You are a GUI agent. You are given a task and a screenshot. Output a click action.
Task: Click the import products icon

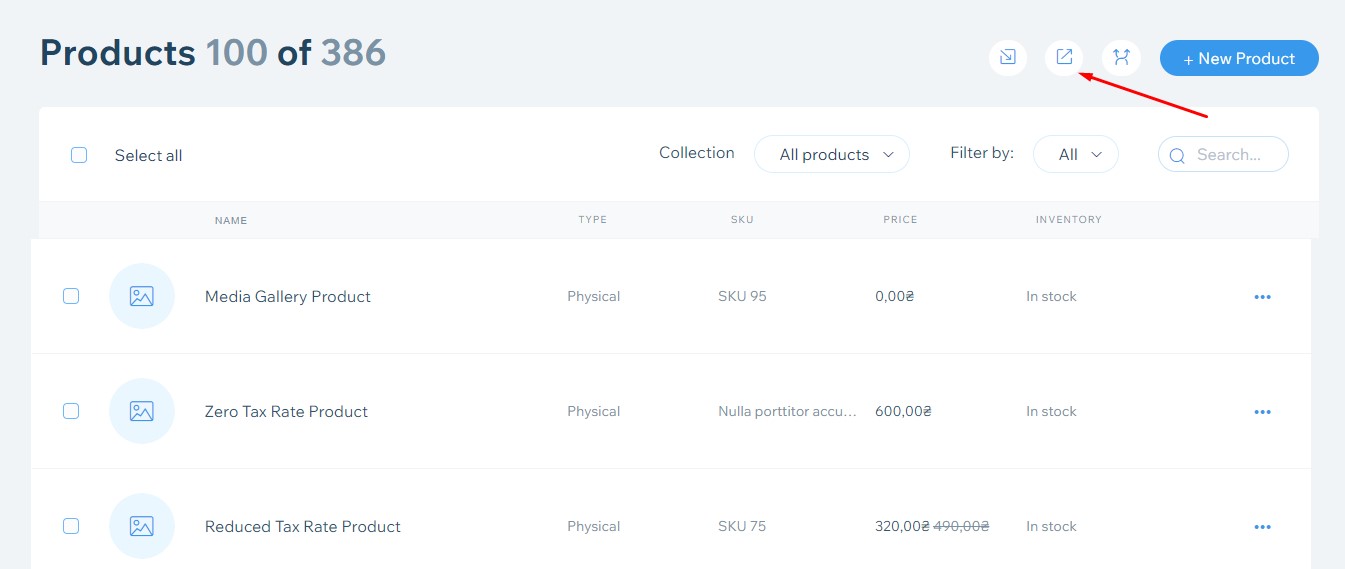coord(1008,58)
